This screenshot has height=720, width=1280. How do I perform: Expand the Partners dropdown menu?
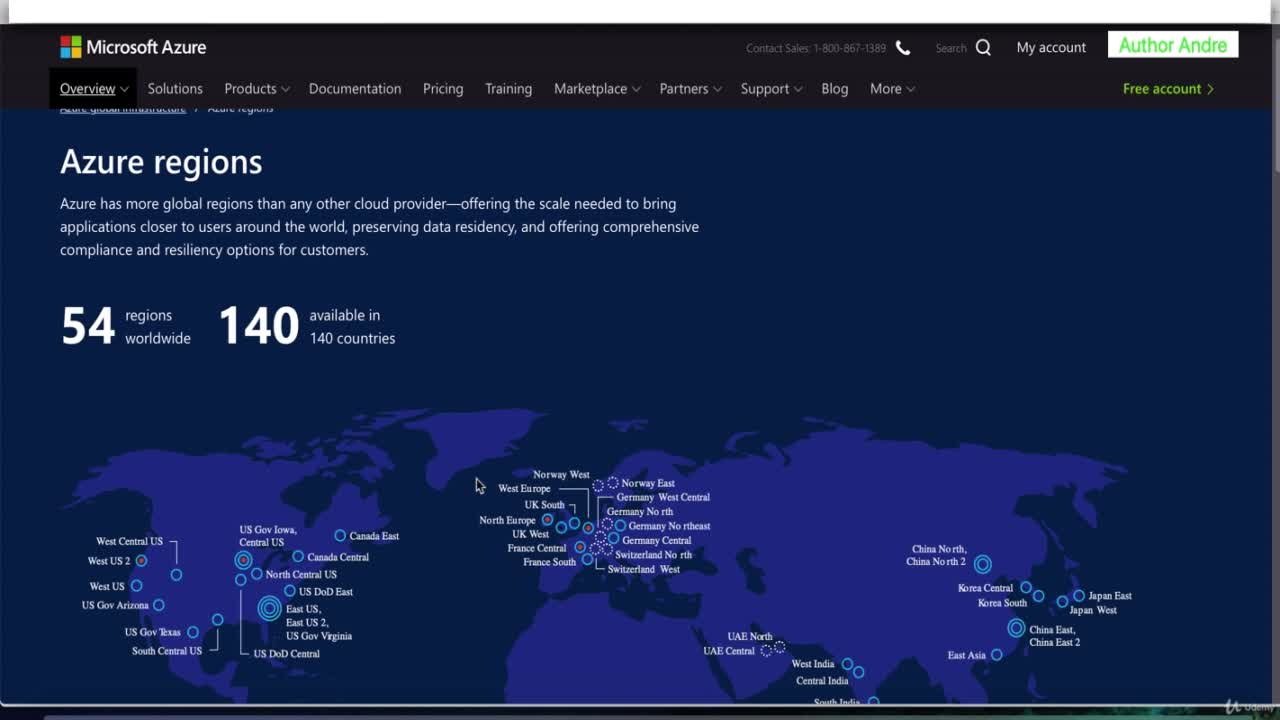(690, 89)
